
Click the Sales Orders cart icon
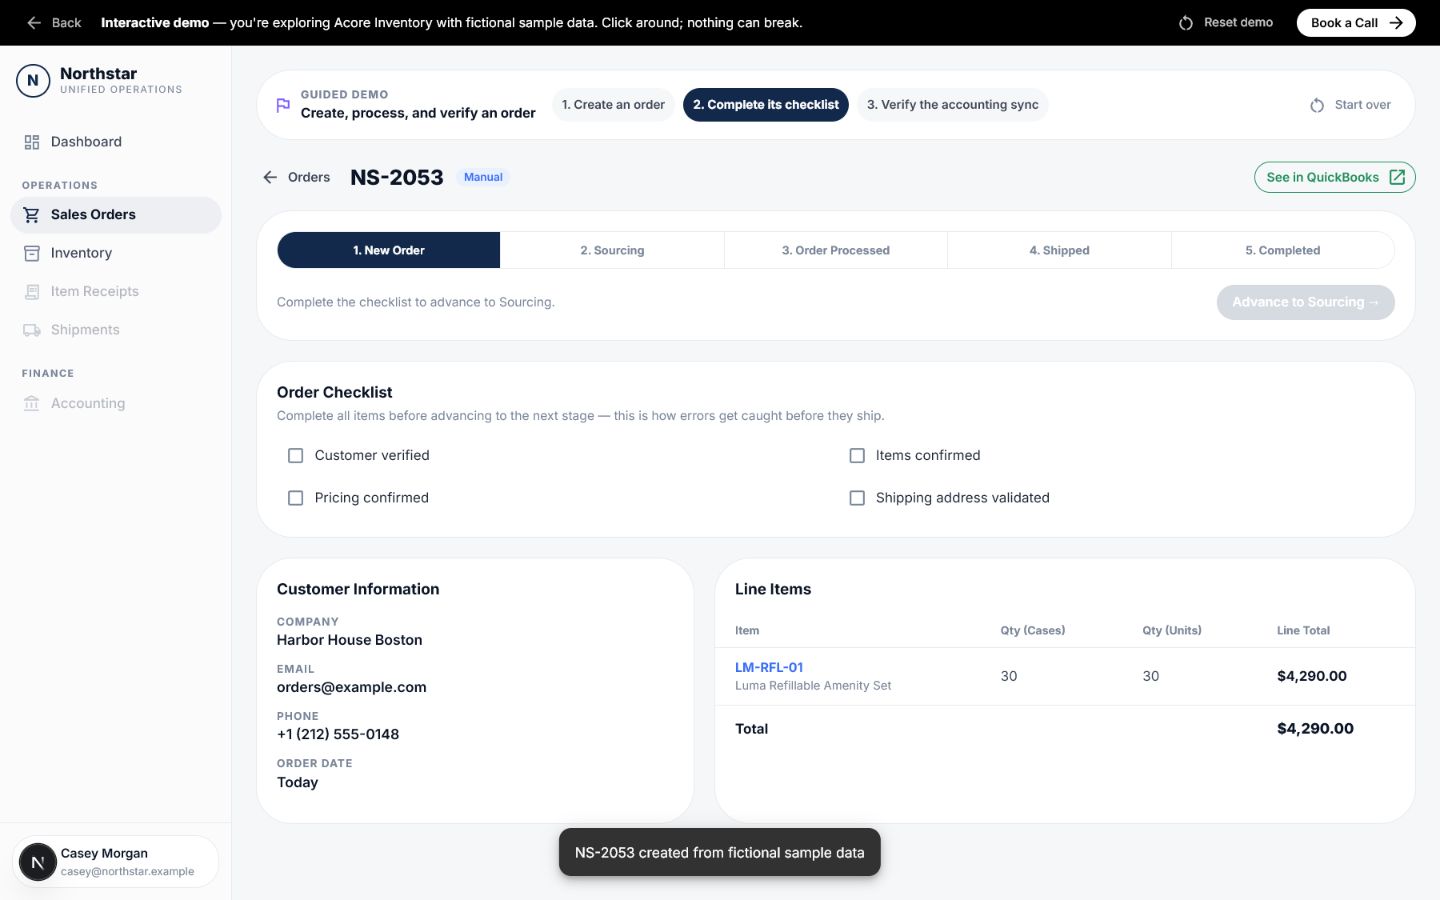[32, 215]
